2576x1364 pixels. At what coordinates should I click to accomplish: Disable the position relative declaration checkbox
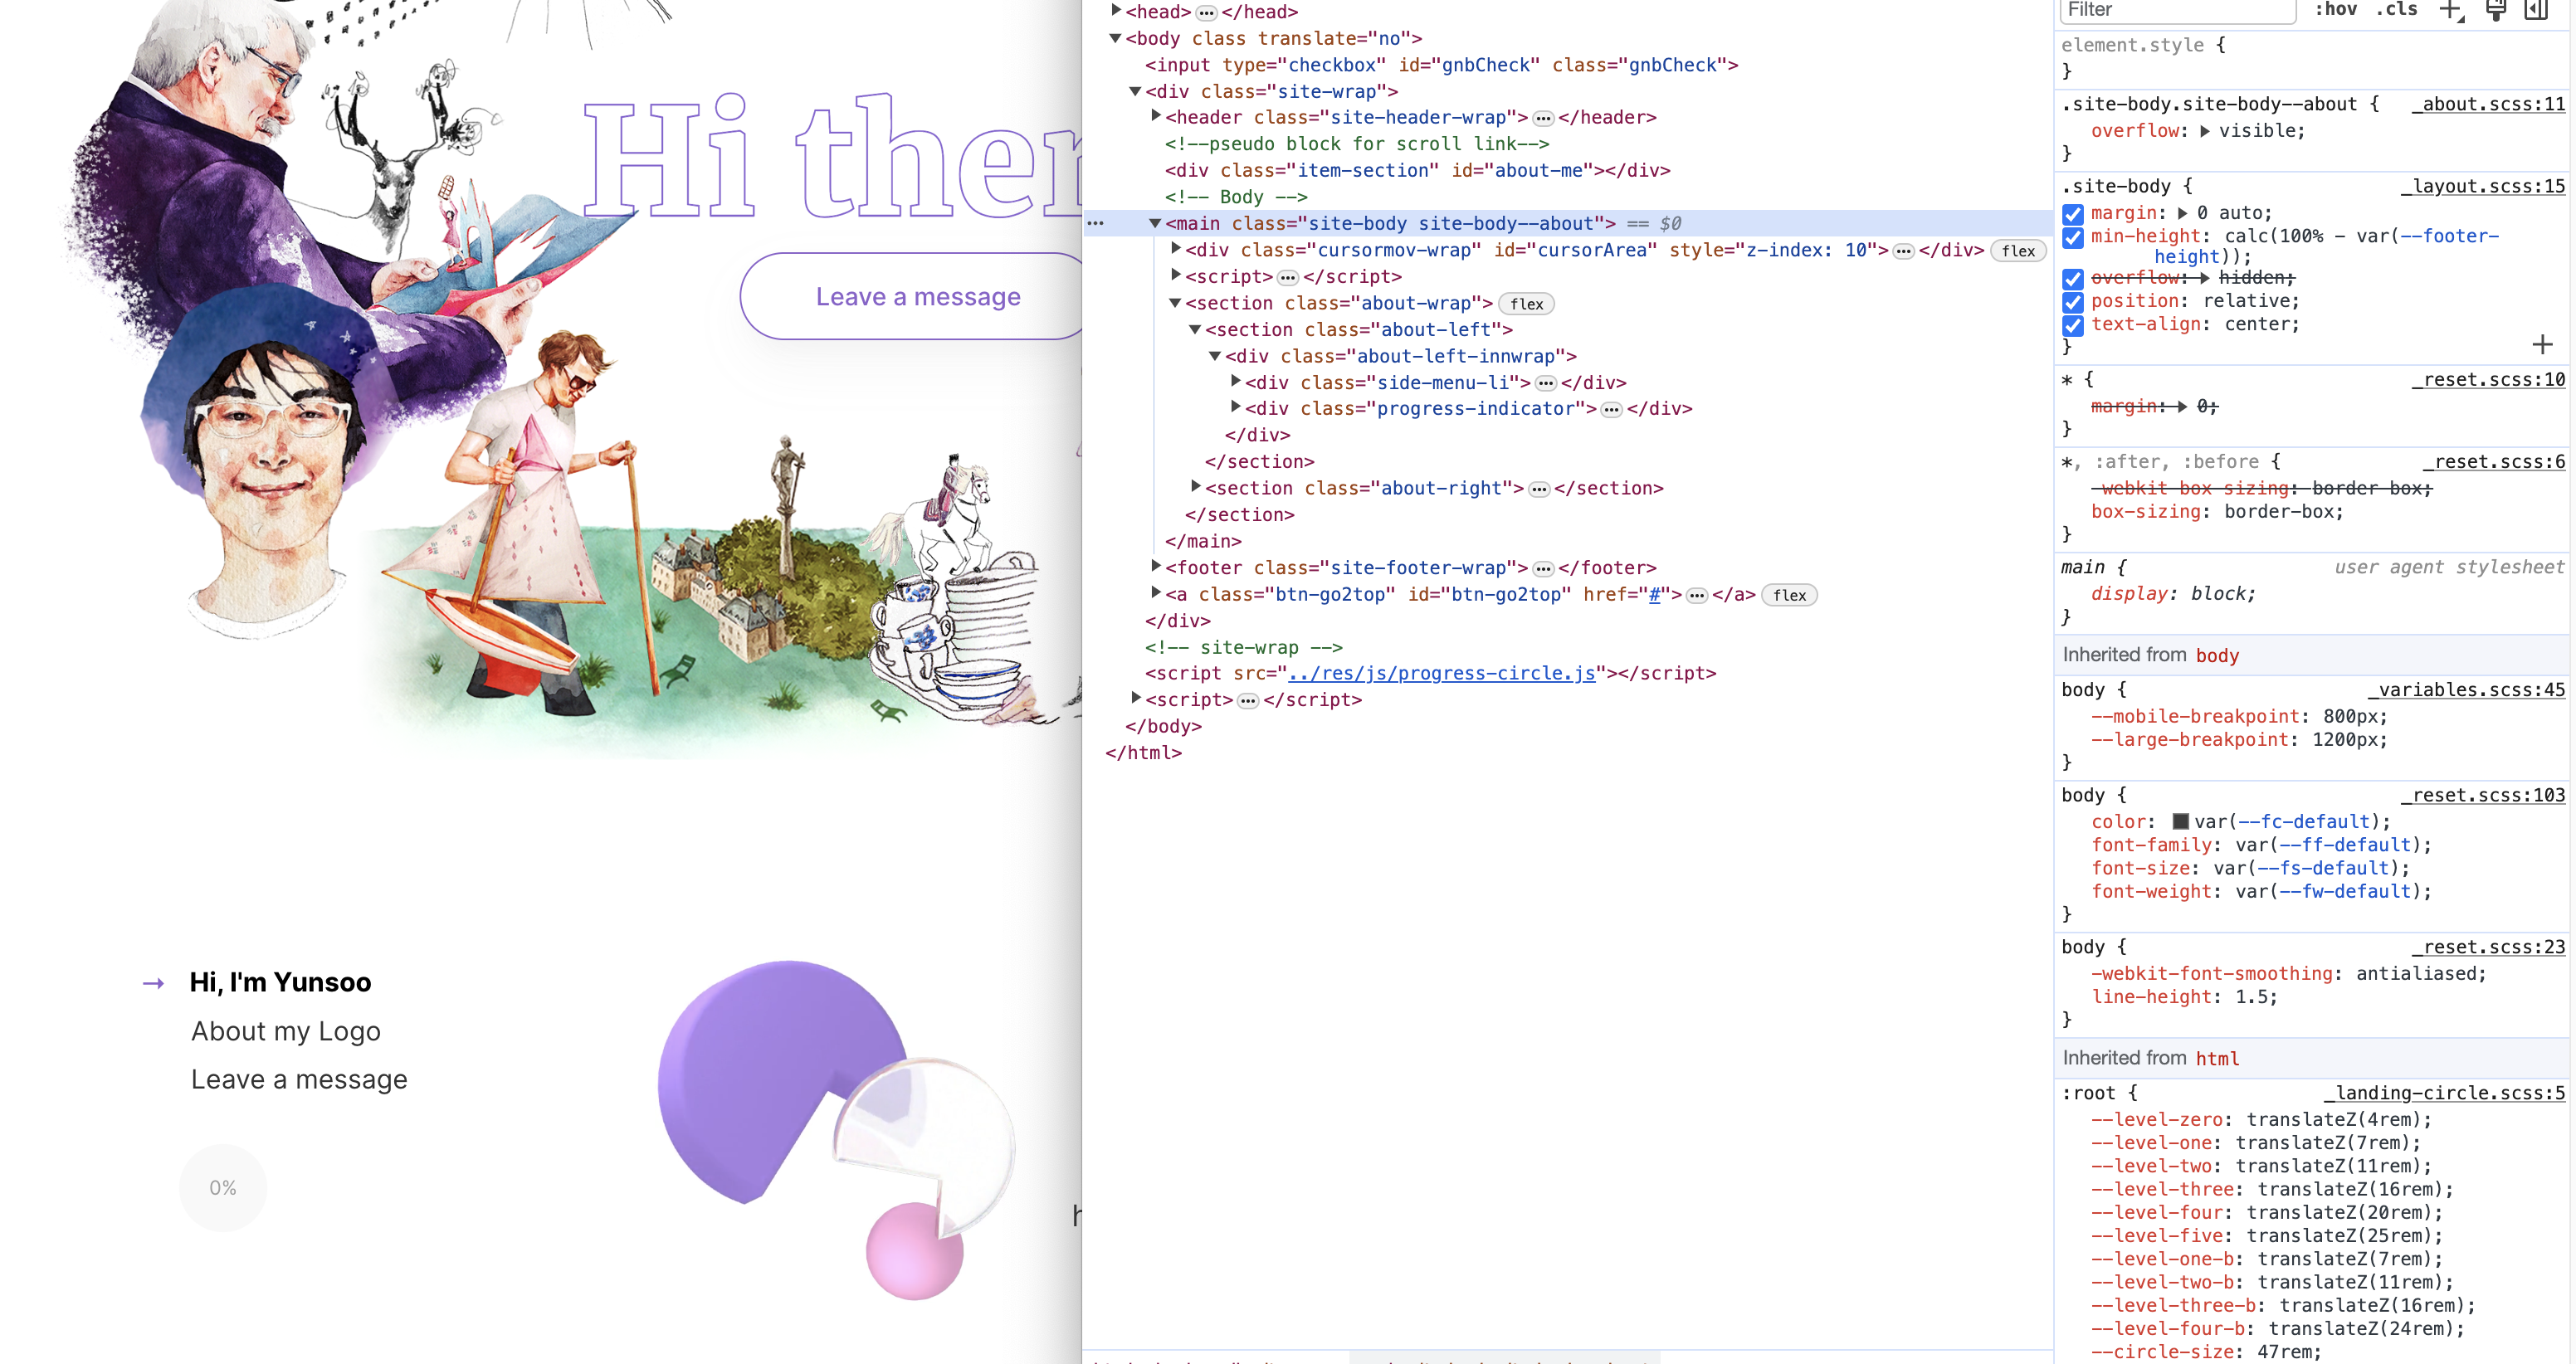2073,302
